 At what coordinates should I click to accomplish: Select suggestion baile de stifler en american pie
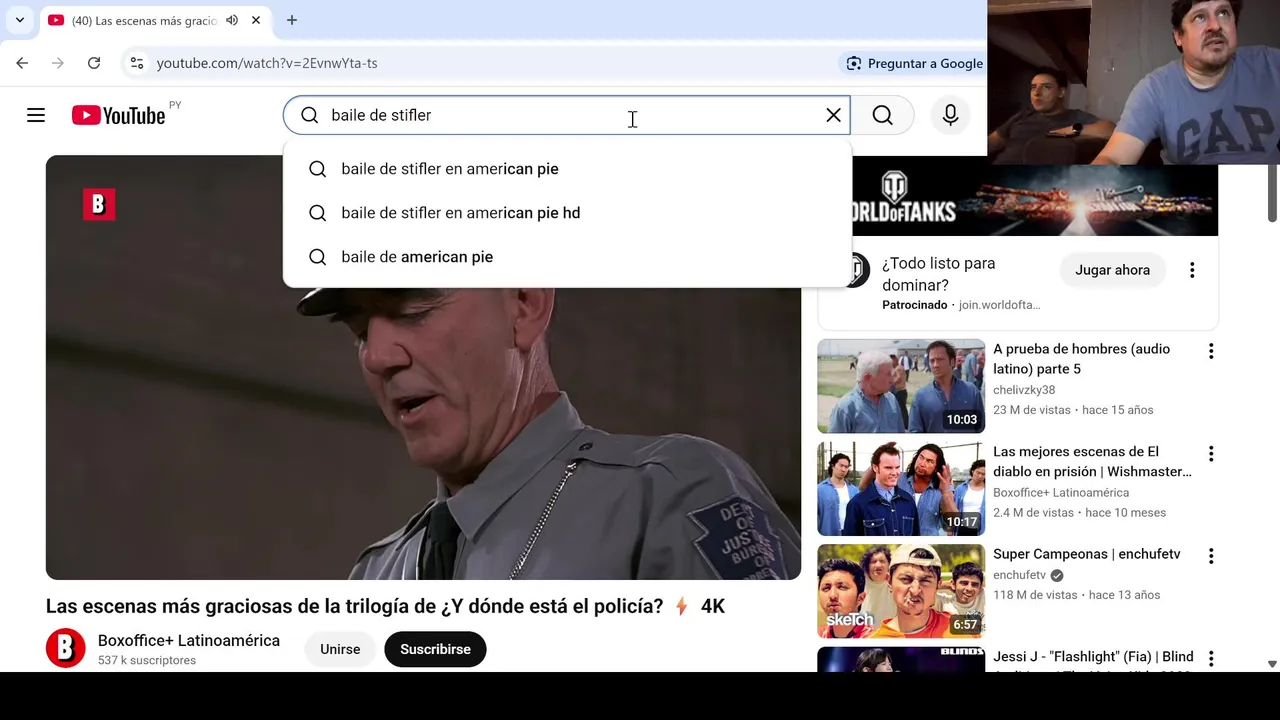tap(567, 169)
